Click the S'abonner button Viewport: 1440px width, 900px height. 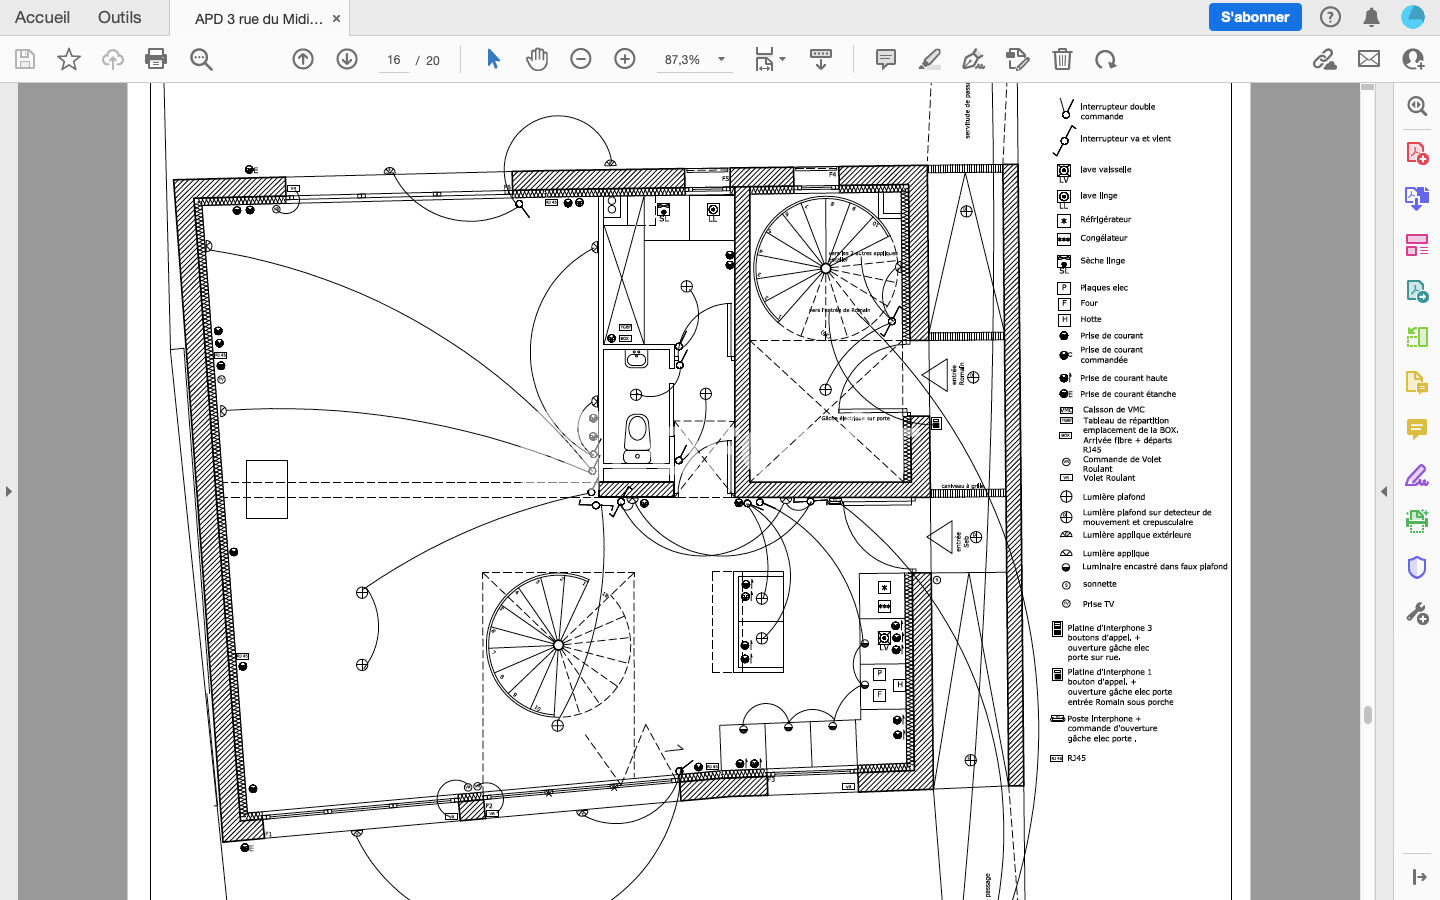point(1254,17)
